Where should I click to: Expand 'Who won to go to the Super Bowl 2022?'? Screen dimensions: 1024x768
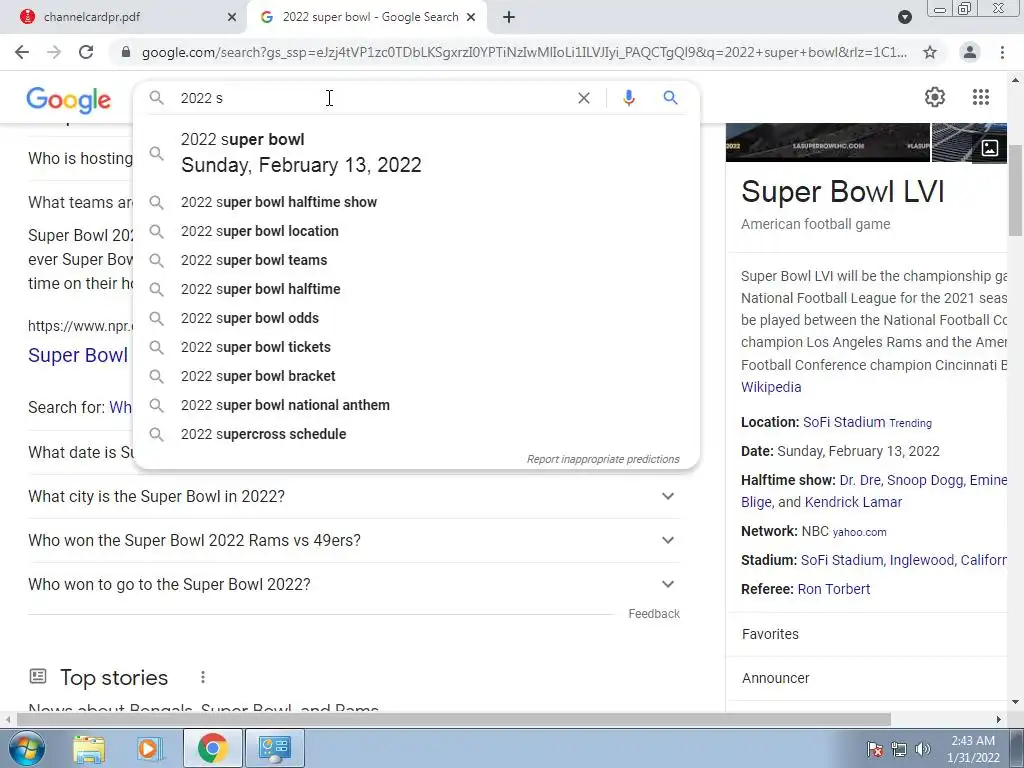[x=354, y=584]
